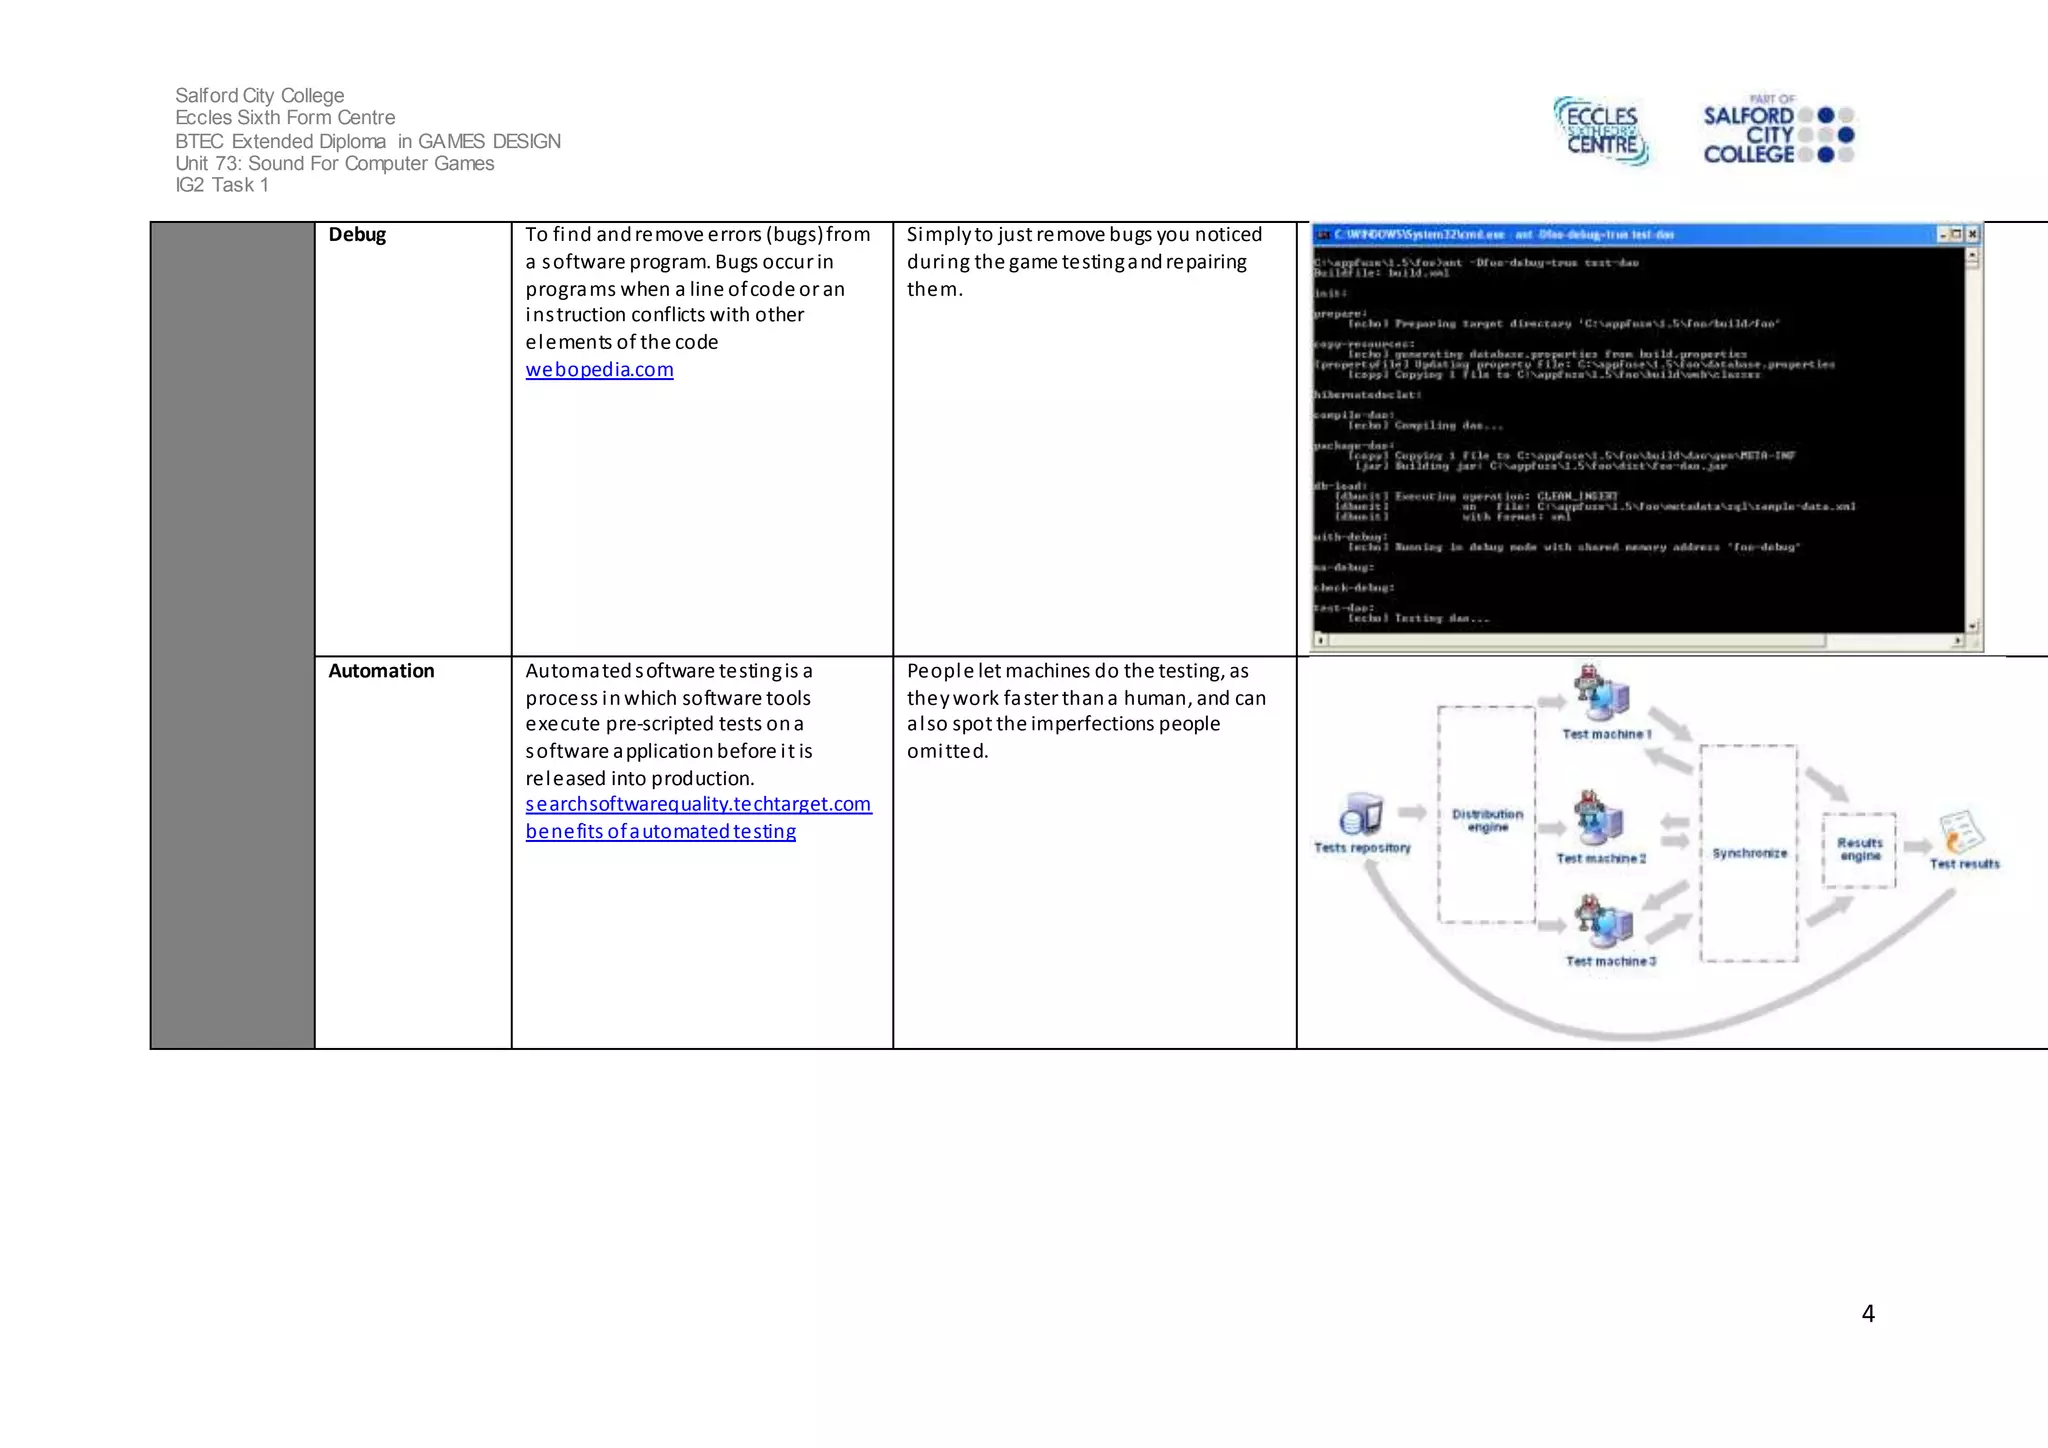Viewport: 2048px width, 1448px height.
Task: Click the cmd window title bar icon
Action: coord(1323,235)
